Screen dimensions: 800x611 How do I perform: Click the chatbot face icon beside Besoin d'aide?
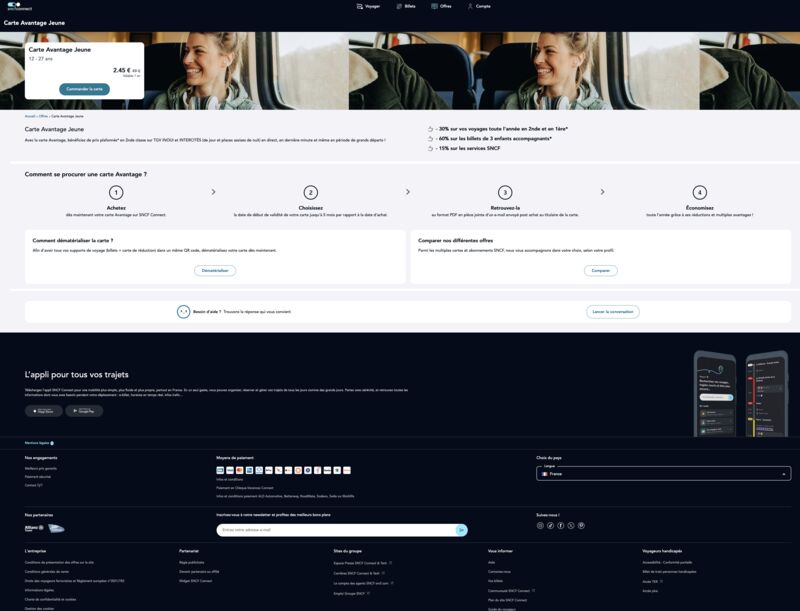coord(183,312)
